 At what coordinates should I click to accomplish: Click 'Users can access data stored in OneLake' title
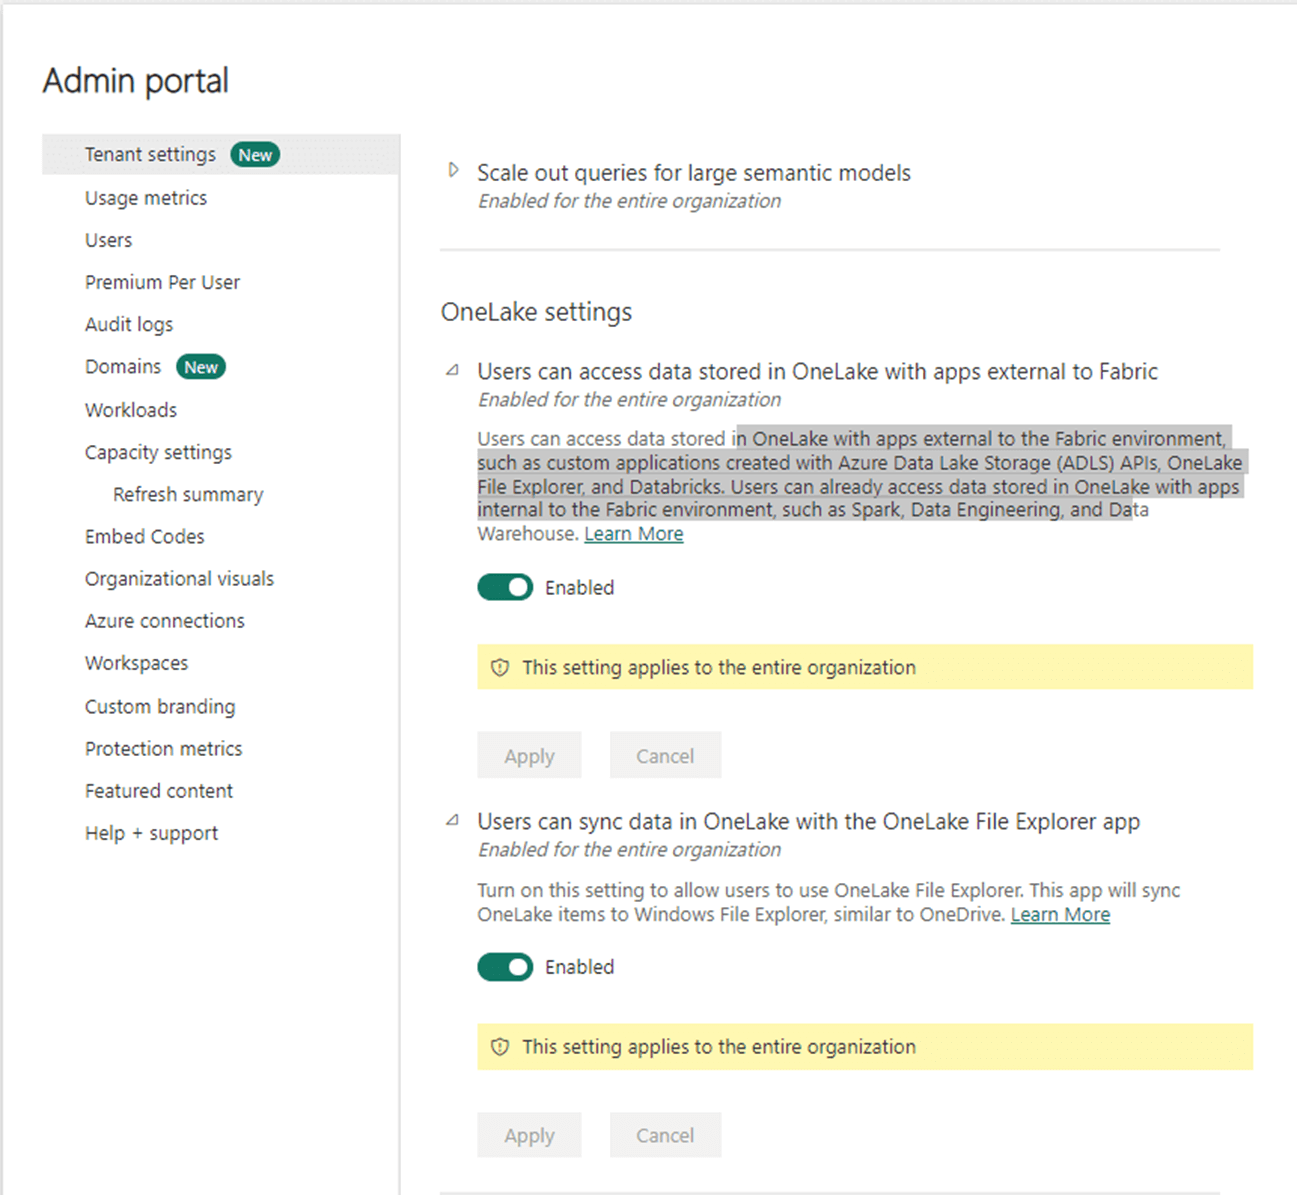pyautogui.click(x=817, y=372)
